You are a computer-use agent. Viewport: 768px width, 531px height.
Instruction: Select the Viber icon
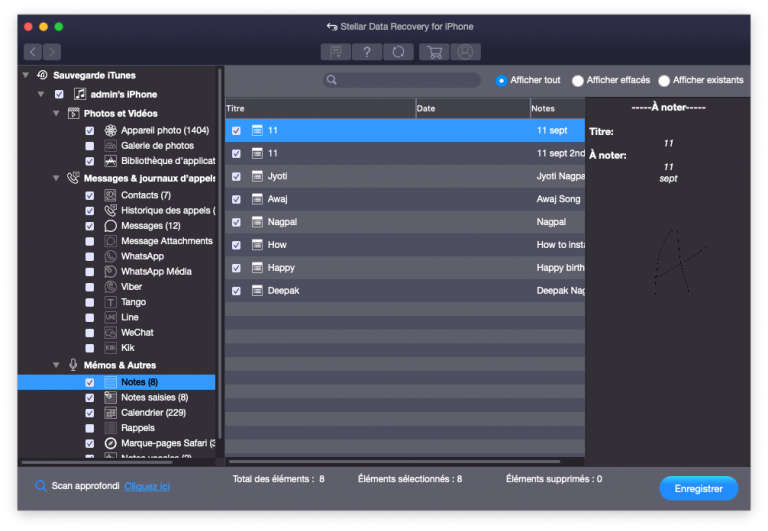tap(111, 287)
